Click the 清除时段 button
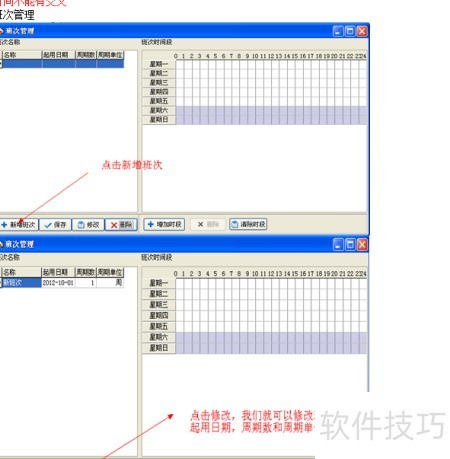This screenshot has height=459, width=450. click(248, 224)
